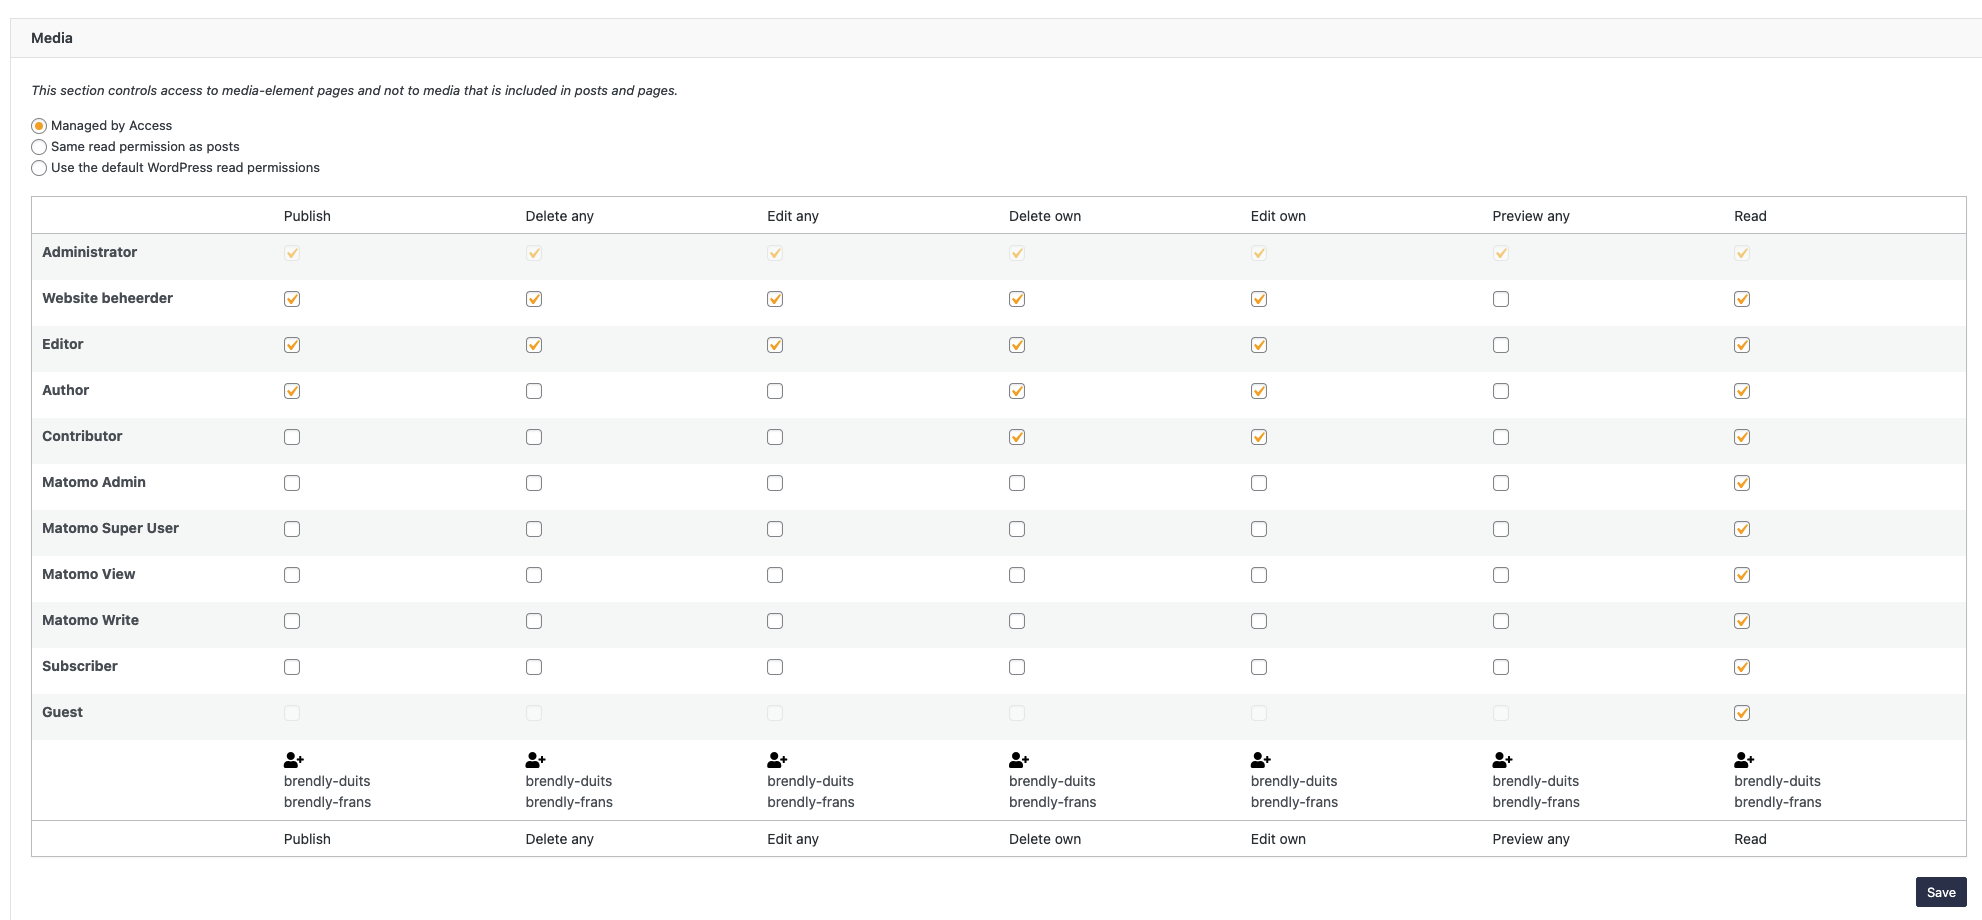Click brendly-frans user in Read column
The height and width of the screenshot is (920, 1982).
(1777, 802)
